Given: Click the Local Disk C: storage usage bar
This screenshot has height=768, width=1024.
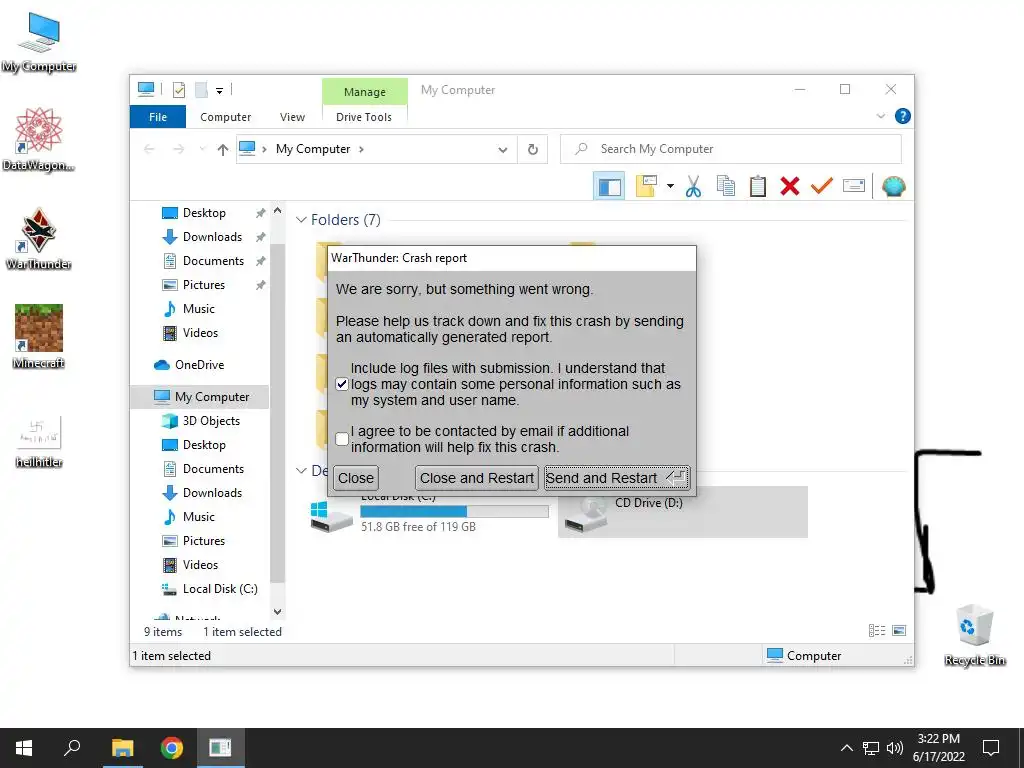Looking at the screenshot, I should tap(455, 511).
